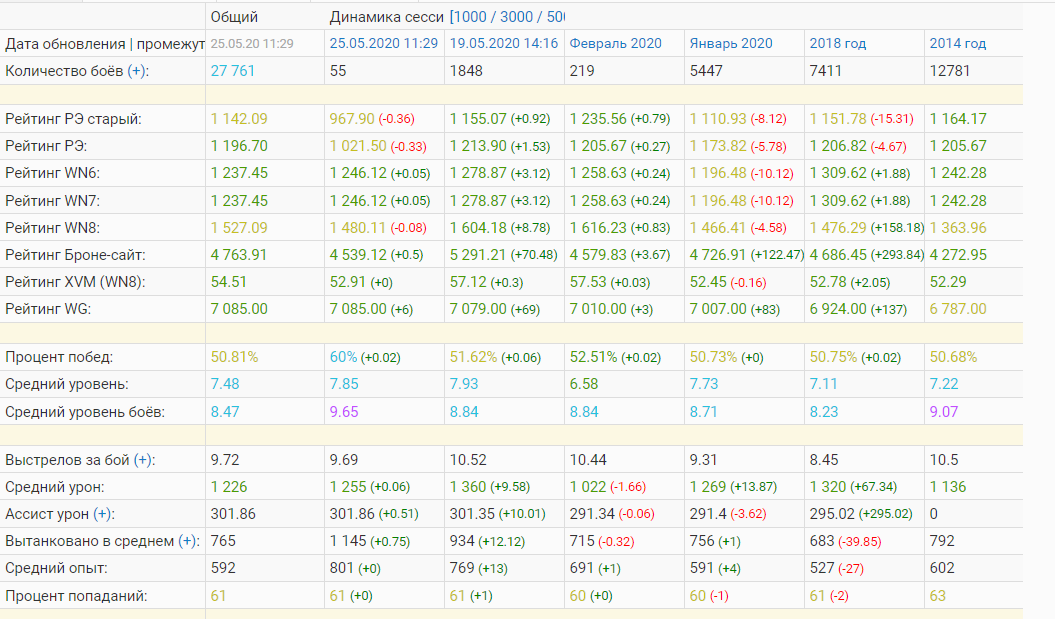Click the Рейтинг WG row label
The height and width of the screenshot is (619, 1055).
click(48, 309)
